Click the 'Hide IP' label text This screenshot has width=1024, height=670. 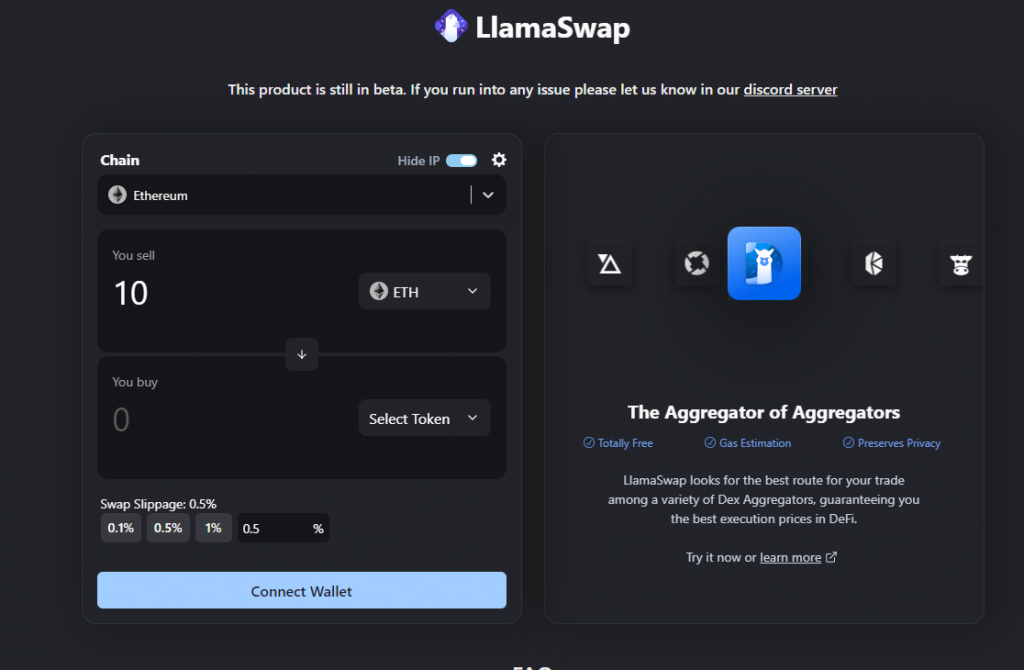coord(419,161)
